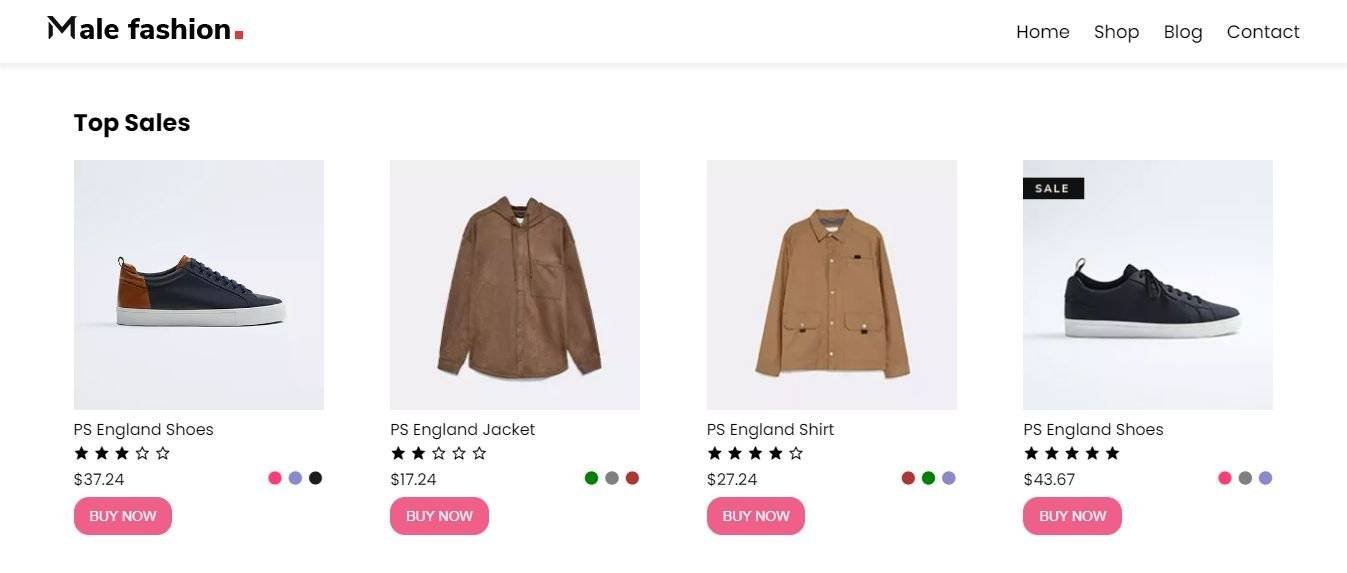
Task: Open the Home menu item
Action: (1042, 32)
